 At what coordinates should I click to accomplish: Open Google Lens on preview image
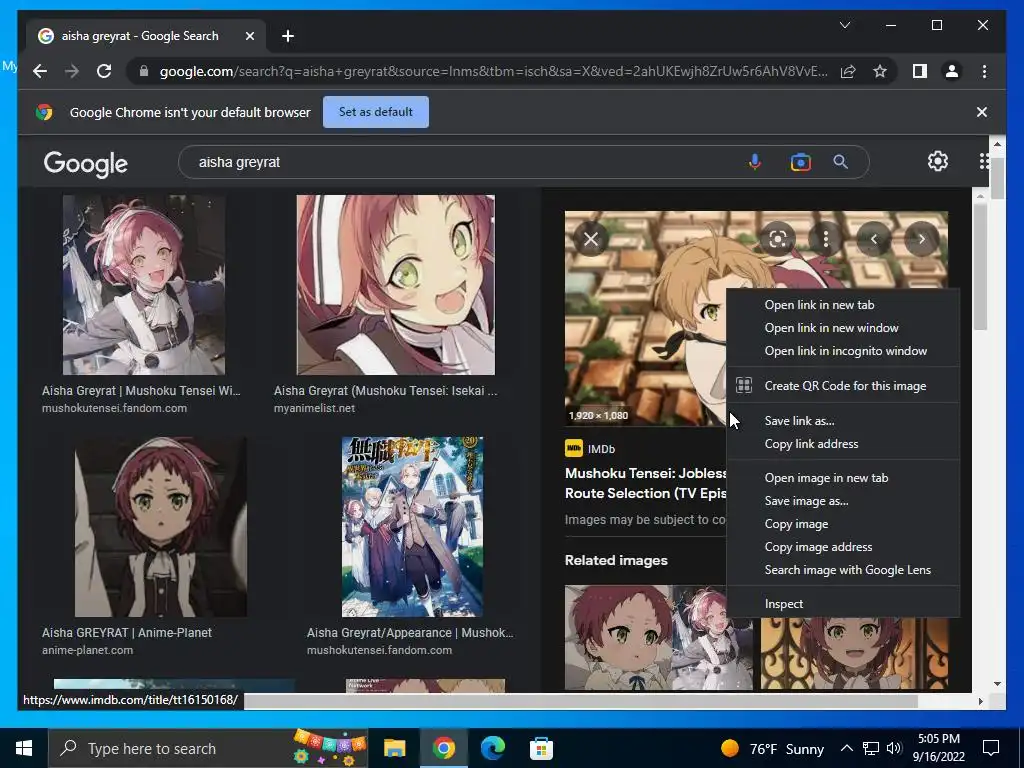[x=777, y=239]
